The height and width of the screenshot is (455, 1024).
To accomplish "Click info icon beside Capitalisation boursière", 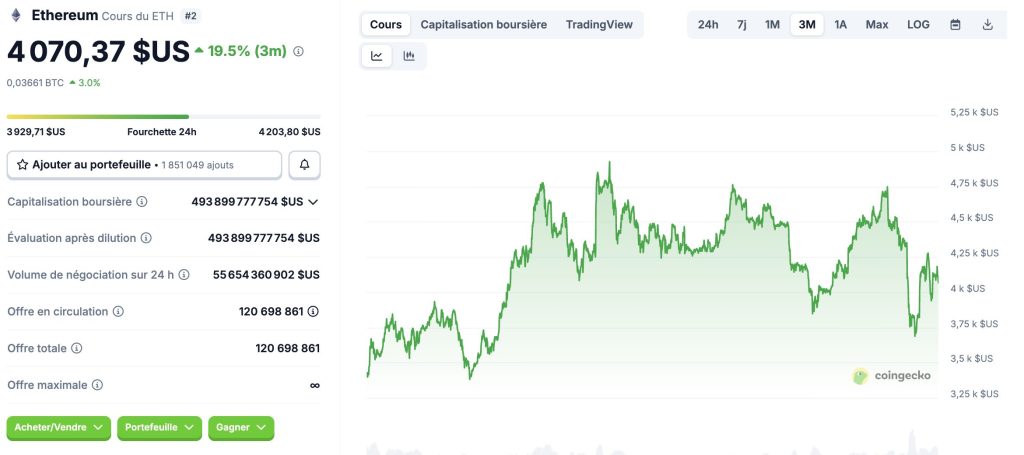I will tap(141, 201).
